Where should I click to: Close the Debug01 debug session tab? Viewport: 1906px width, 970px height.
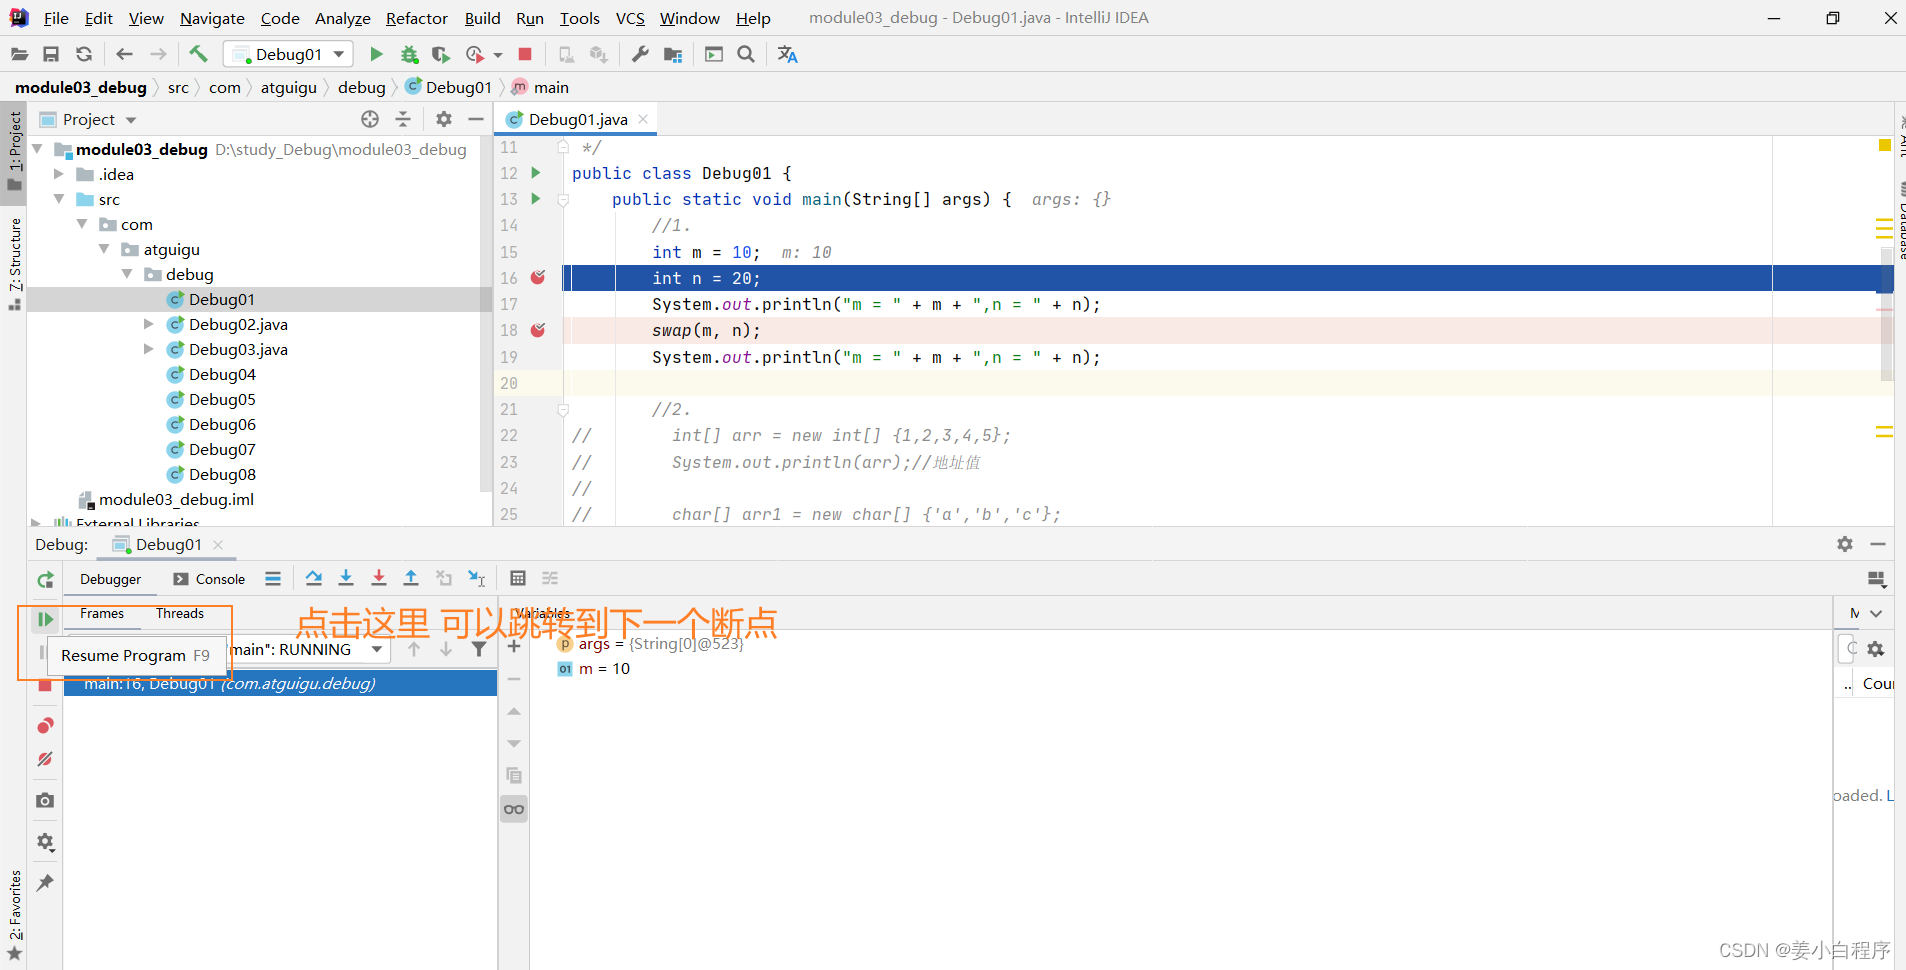pos(218,544)
